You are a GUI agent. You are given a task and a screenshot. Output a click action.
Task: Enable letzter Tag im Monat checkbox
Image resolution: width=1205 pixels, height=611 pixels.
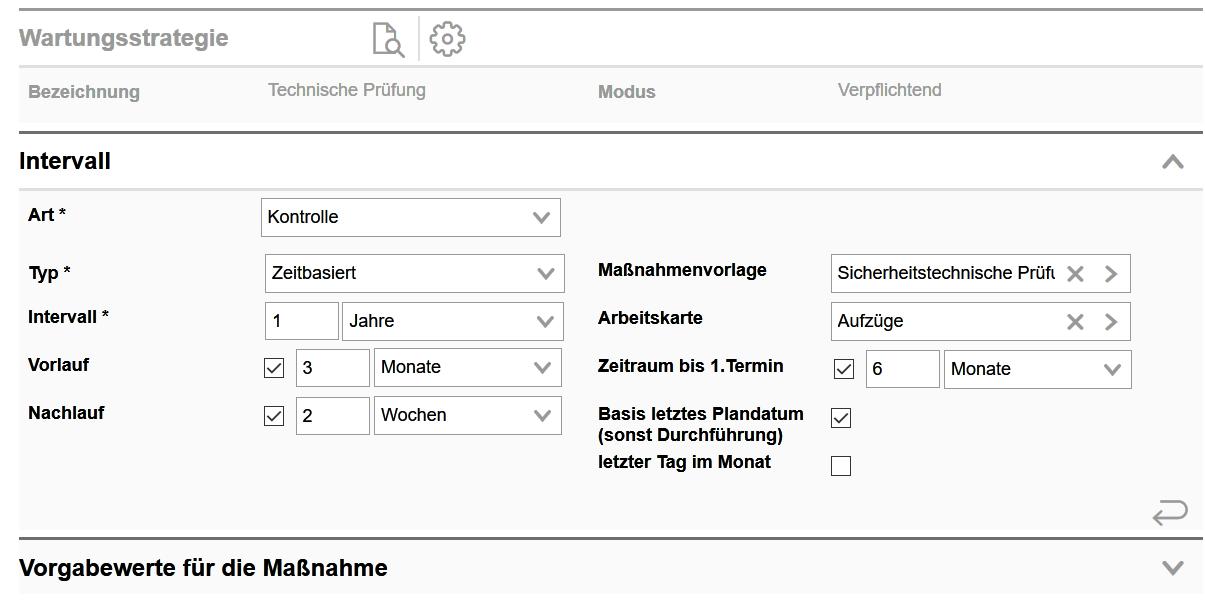click(841, 466)
